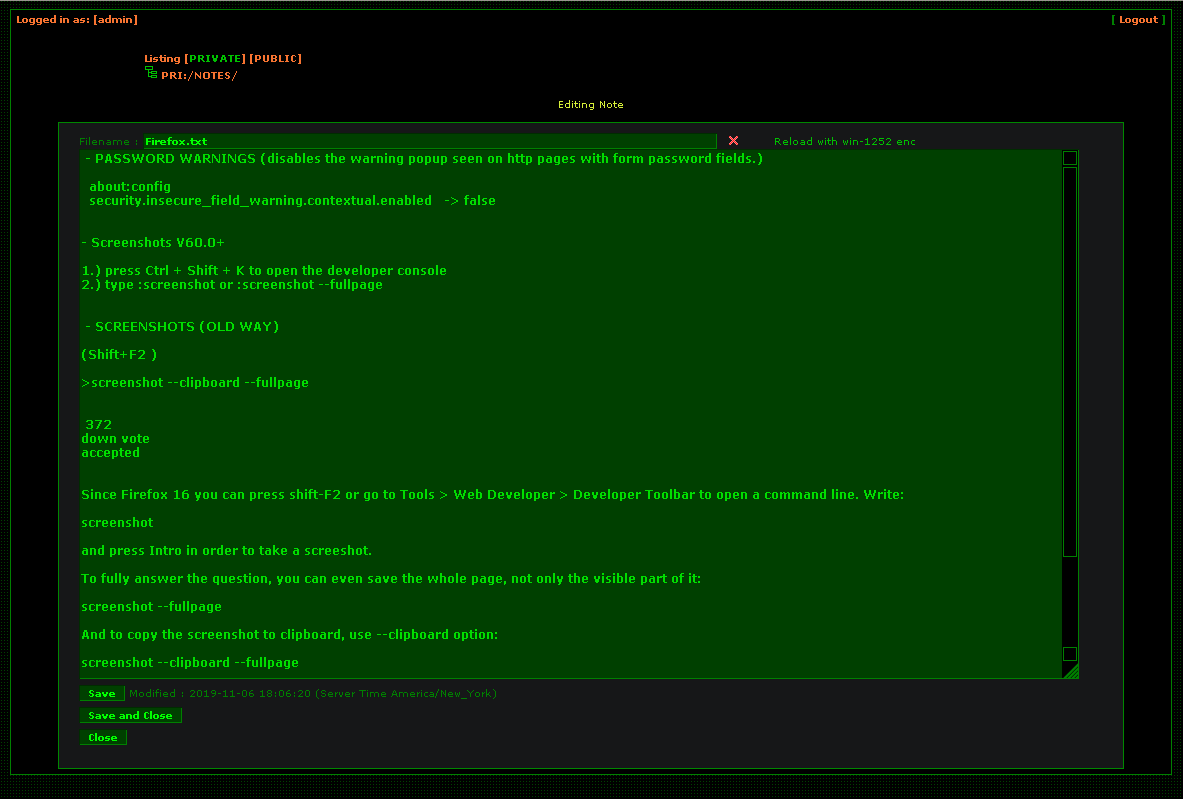Place cursor on the about:config line

point(130,187)
